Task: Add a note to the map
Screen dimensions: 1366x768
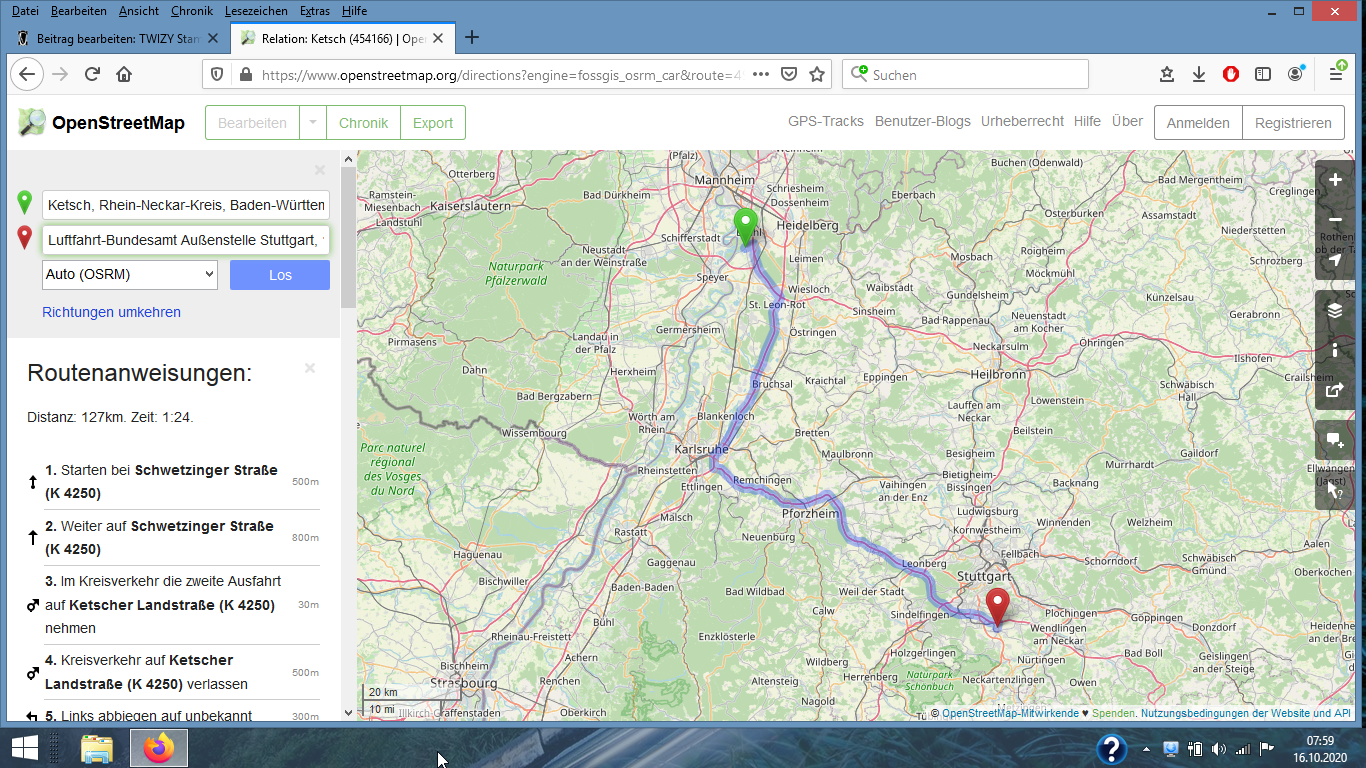Action: pos(1335,440)
